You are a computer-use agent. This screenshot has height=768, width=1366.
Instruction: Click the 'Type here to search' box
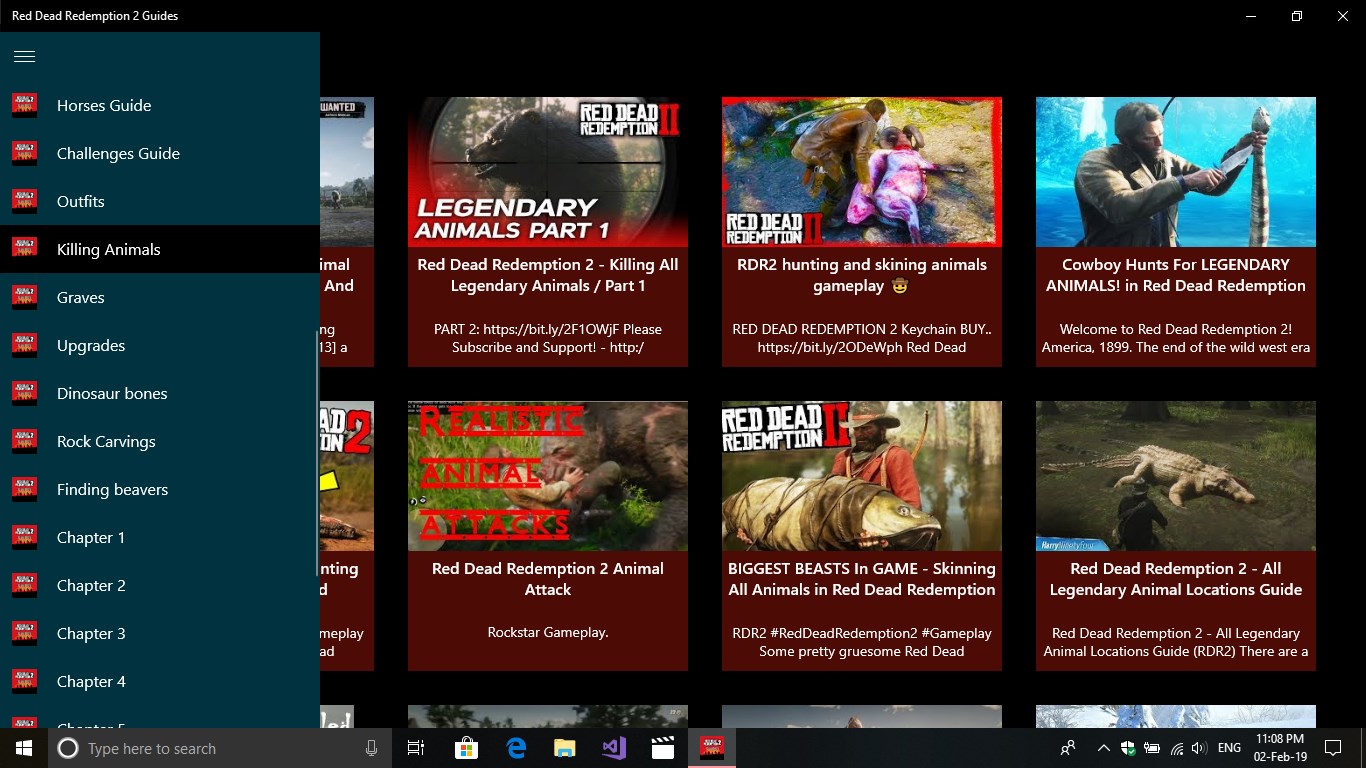pyautogui.click(x=220, y=748)
